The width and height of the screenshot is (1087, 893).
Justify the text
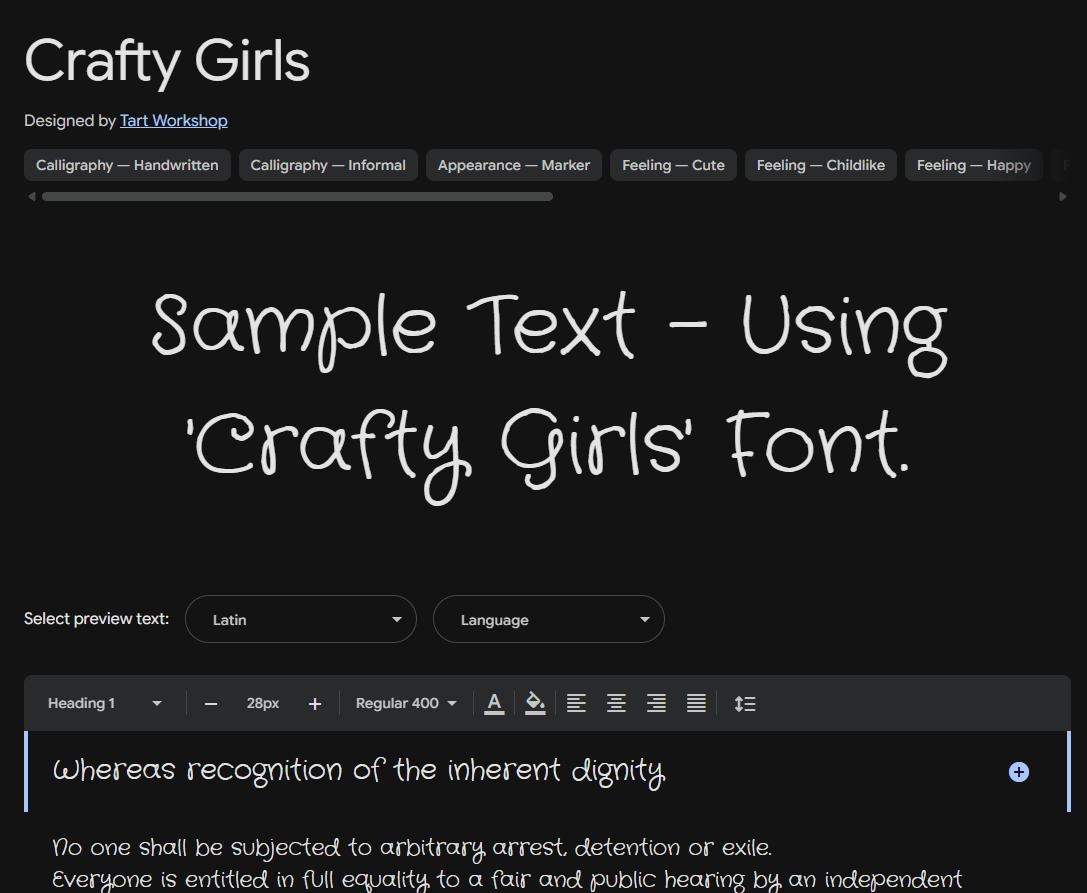[x=697, y=703]
